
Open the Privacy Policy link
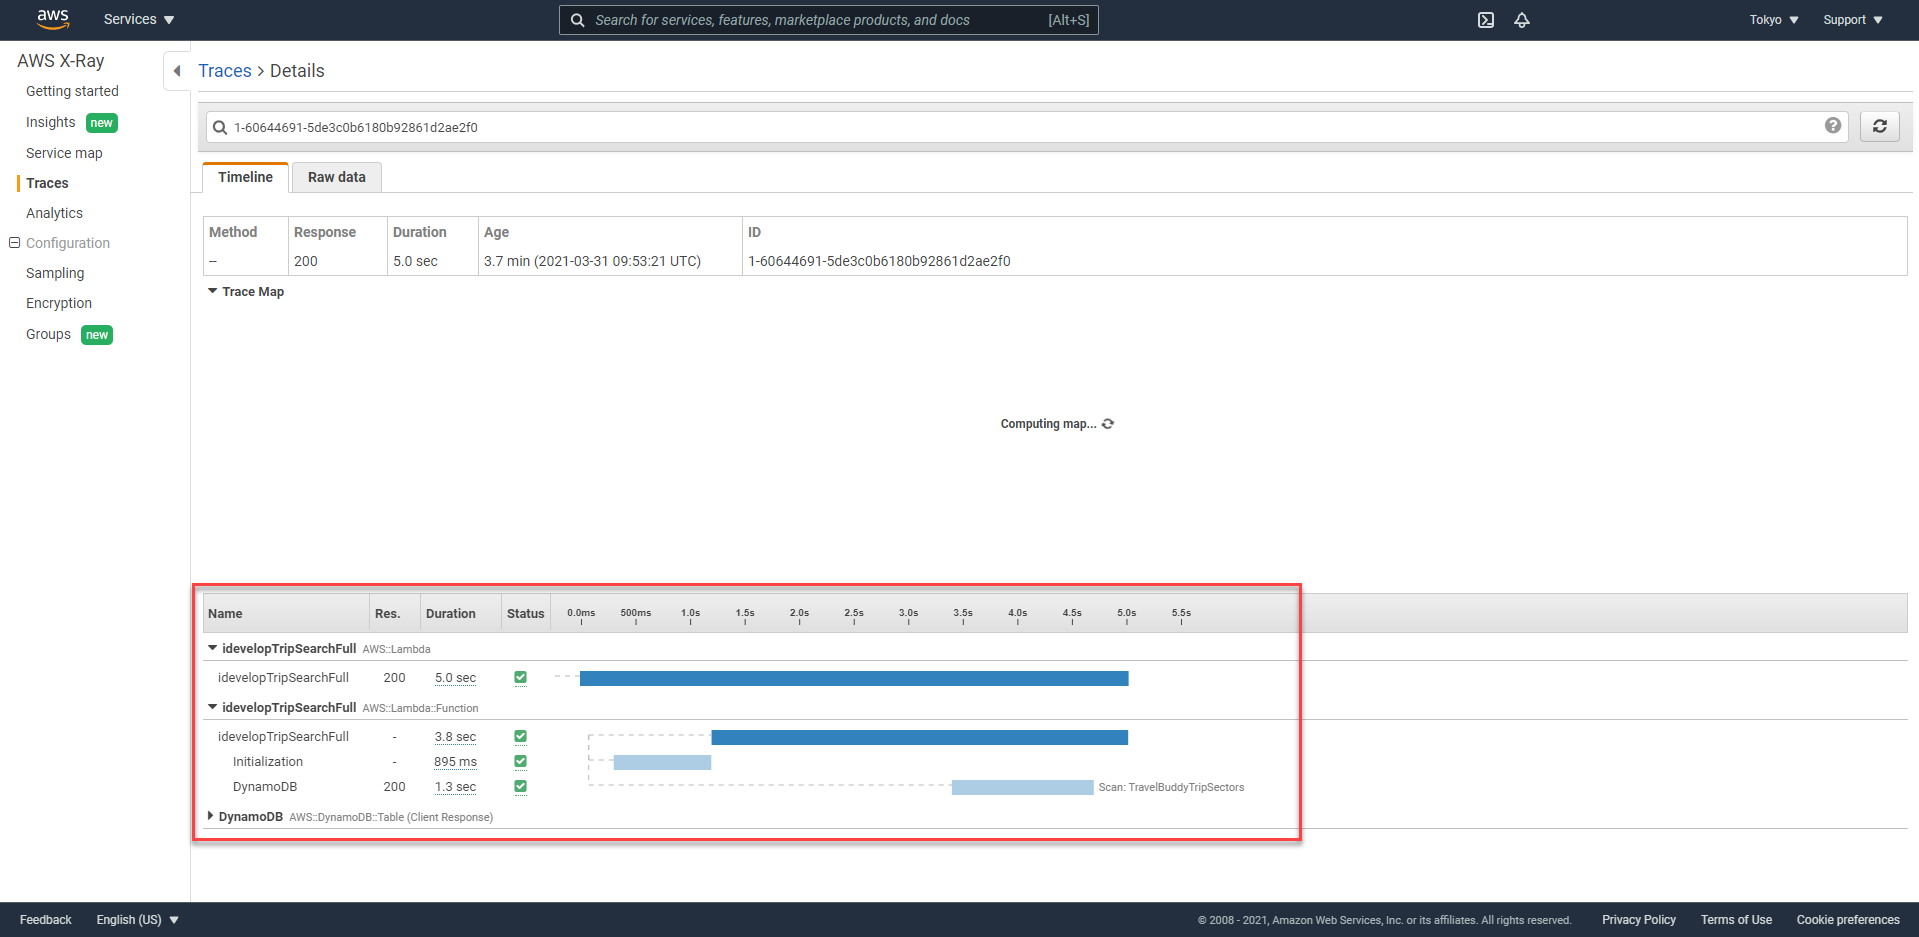pyautogui.click(x=1638, y=920)
